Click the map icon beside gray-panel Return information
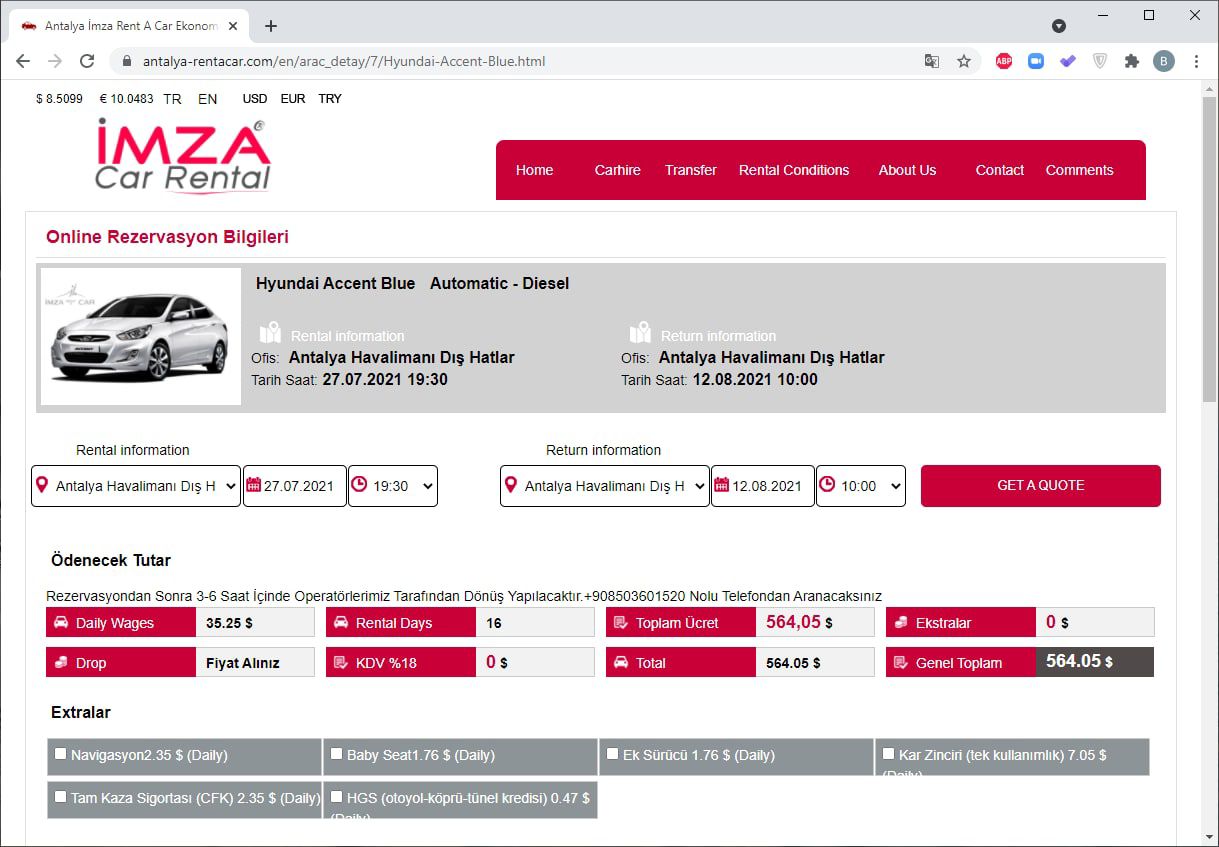1219x847 pixels. [x=640, y=333]
